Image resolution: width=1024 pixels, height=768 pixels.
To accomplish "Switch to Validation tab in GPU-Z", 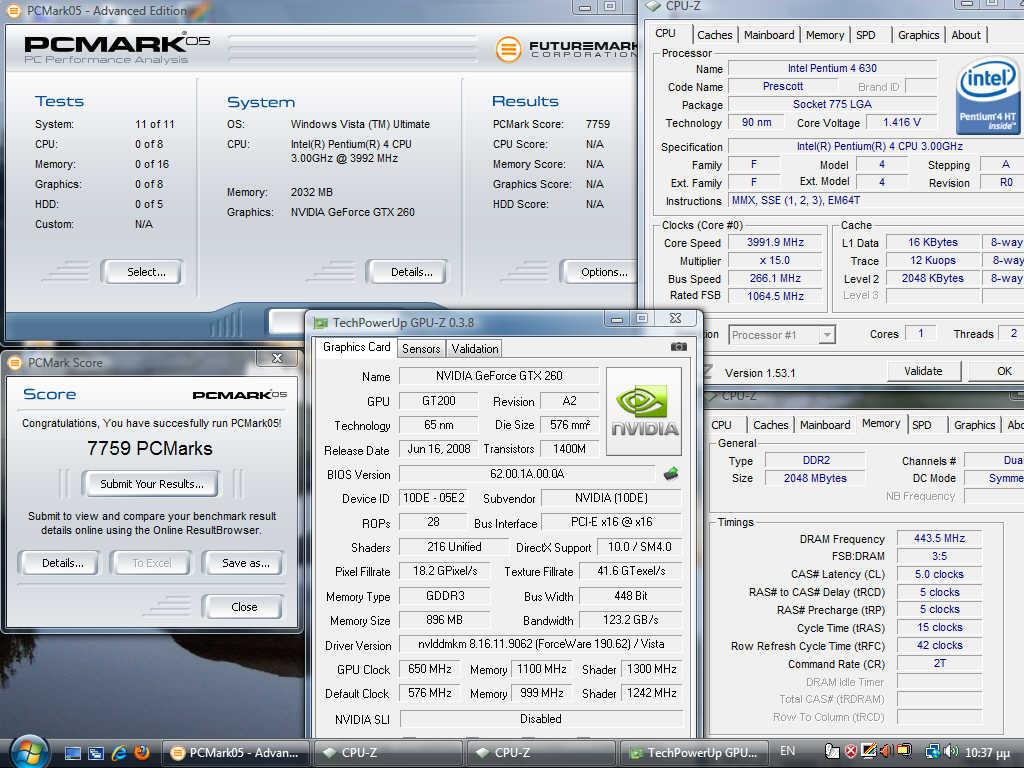I will (475, 349).
